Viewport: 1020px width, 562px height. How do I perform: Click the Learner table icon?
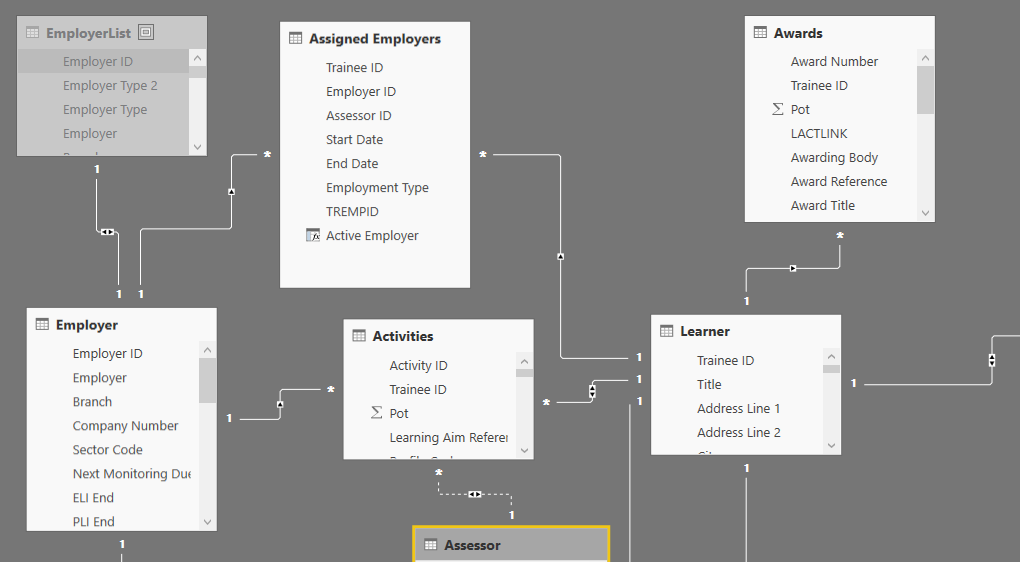click(667, 331)
